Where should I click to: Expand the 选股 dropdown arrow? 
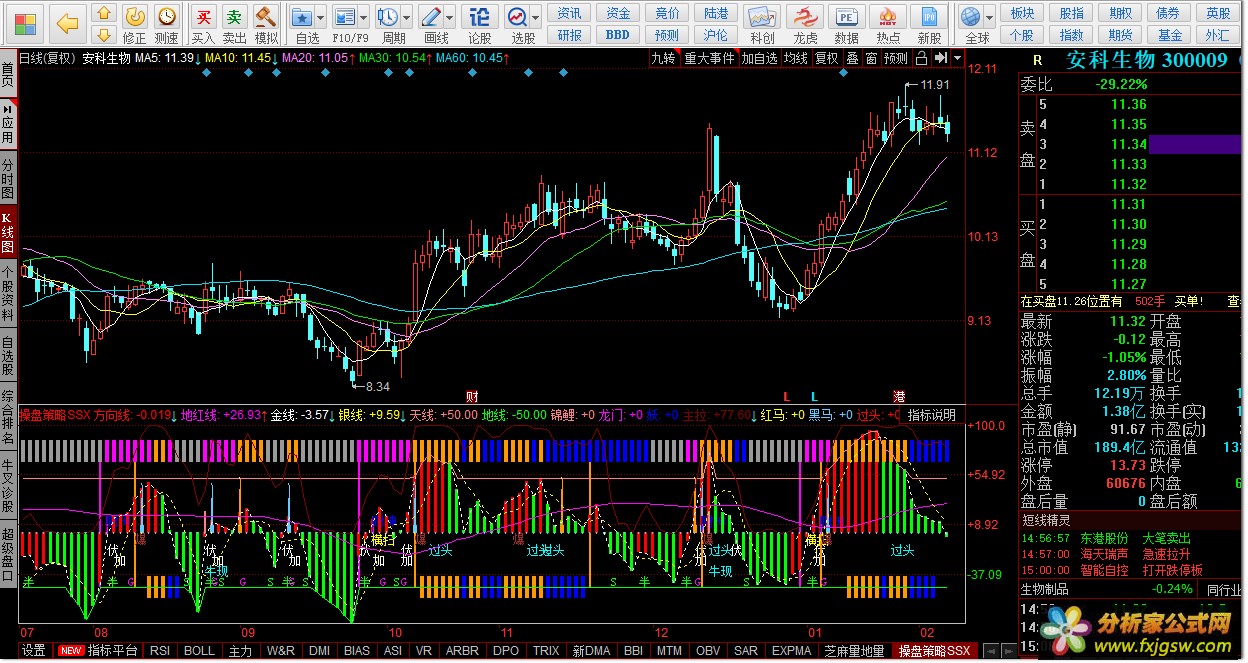(536, 18)
